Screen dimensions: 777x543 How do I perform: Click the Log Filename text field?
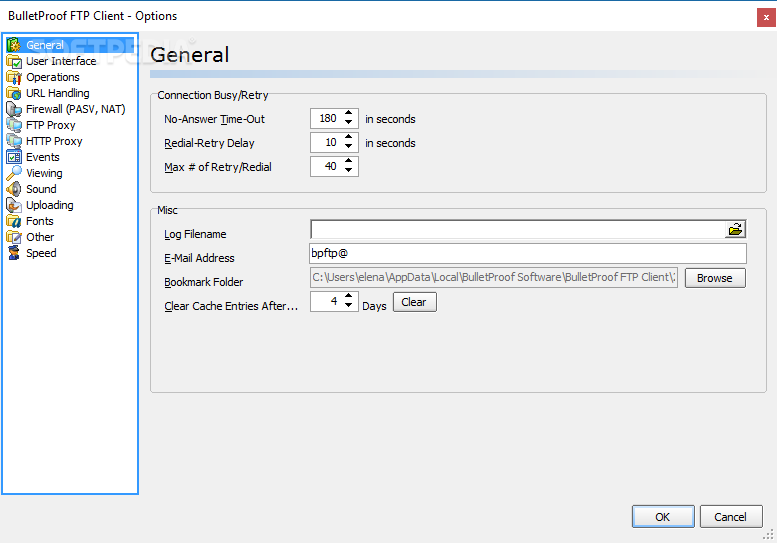click(518, 229)
